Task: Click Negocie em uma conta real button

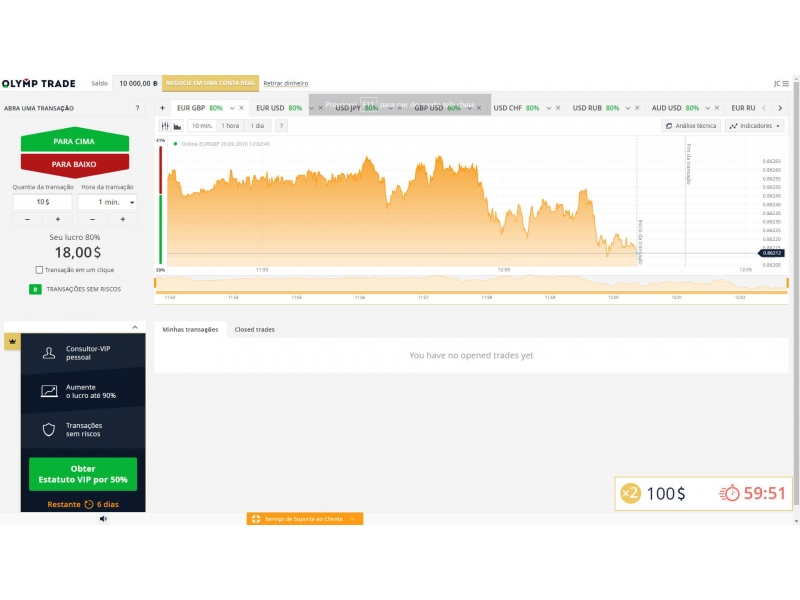Action: tap(210, 83)
